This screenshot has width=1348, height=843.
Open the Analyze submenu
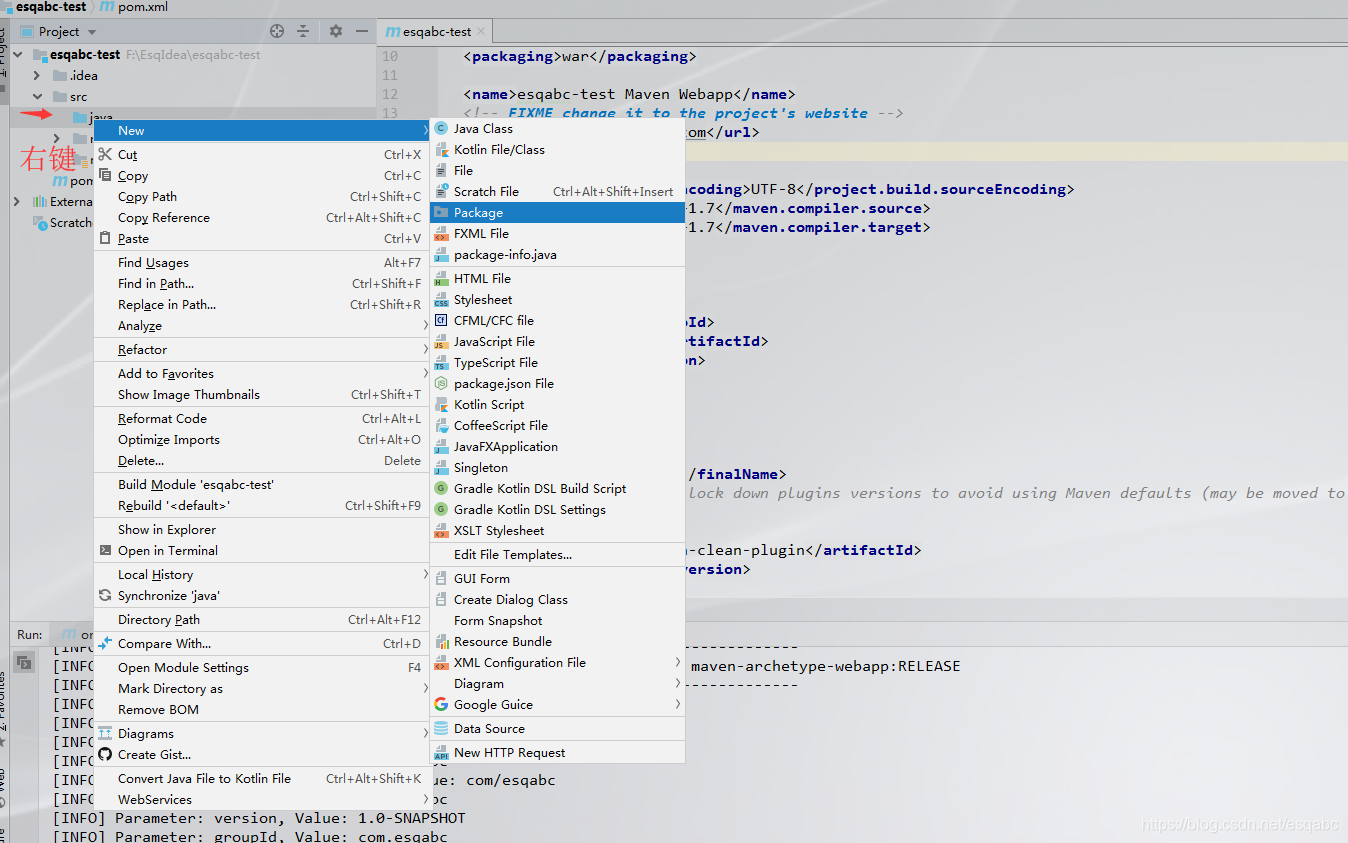click(260, 326)
